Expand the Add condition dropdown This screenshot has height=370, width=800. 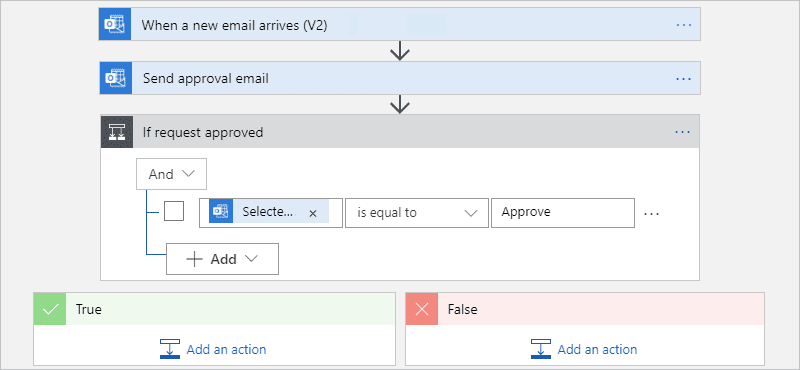point(222,259)
